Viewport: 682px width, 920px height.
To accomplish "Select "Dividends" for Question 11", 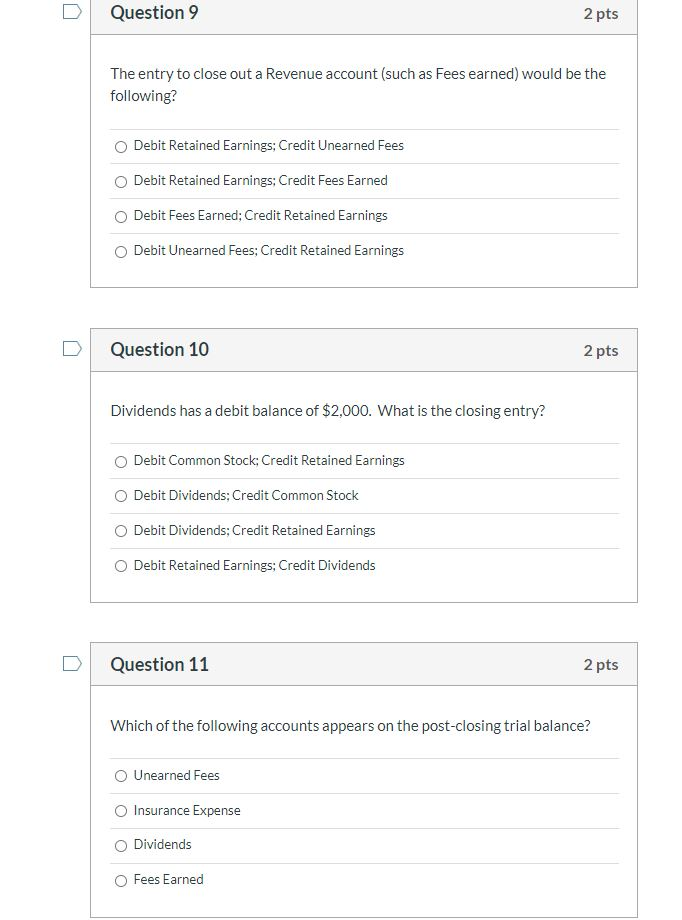I will click(121, 845).
